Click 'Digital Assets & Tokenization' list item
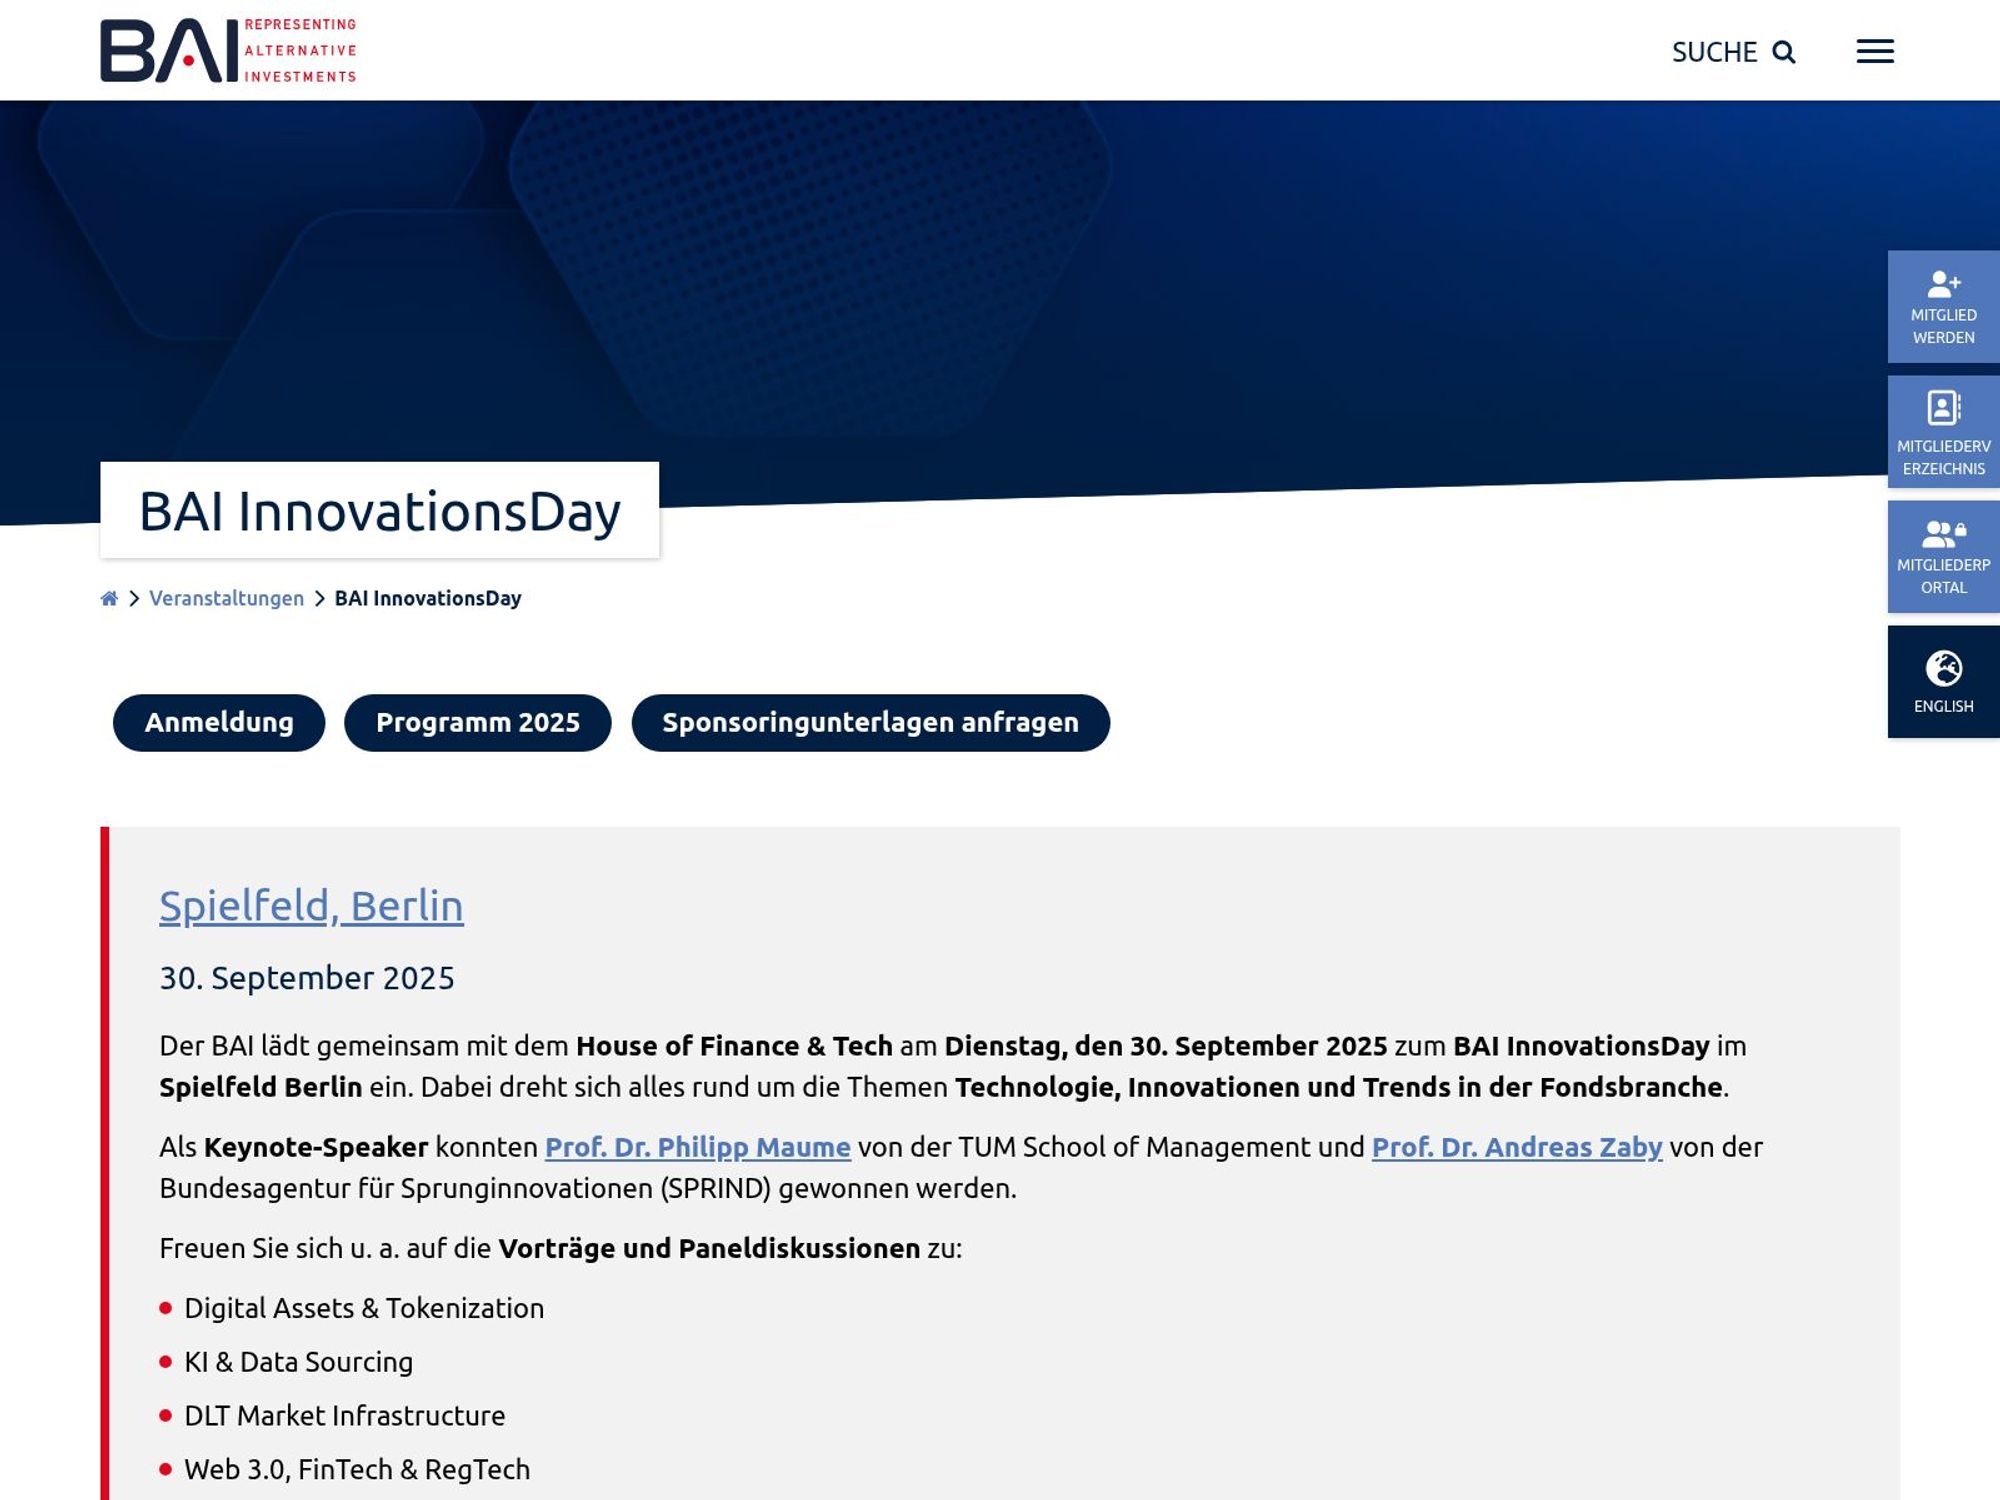 point(364,1308)
